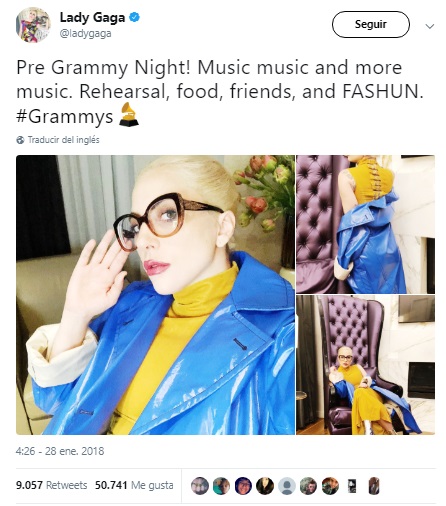Open Lady Gaga's profile avatar
This screenshot has width=446, height=506.
point(33,25)
